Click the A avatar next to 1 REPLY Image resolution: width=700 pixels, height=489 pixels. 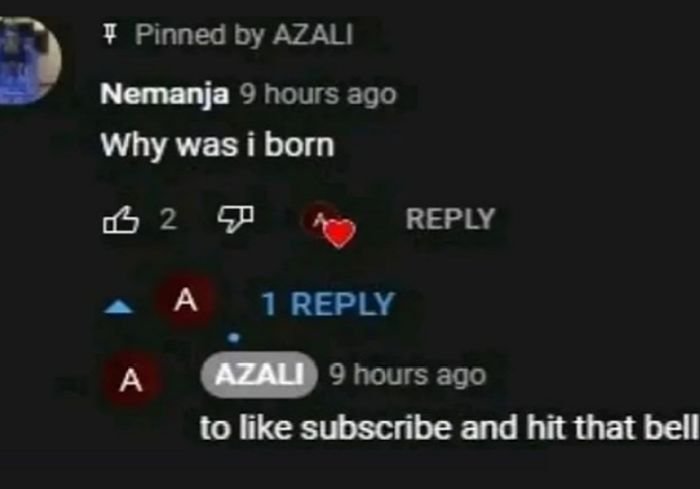pyautogui.click(x=183, y=302)
